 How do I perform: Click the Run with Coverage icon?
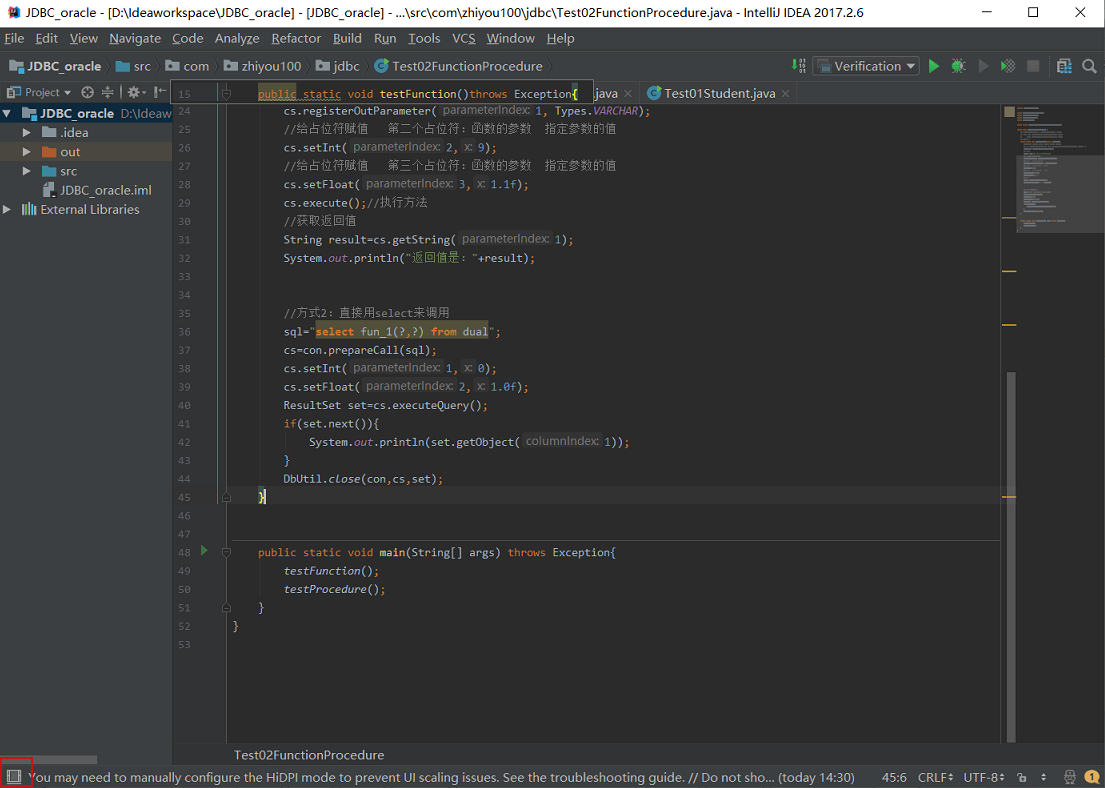[x=1008, y=66]
